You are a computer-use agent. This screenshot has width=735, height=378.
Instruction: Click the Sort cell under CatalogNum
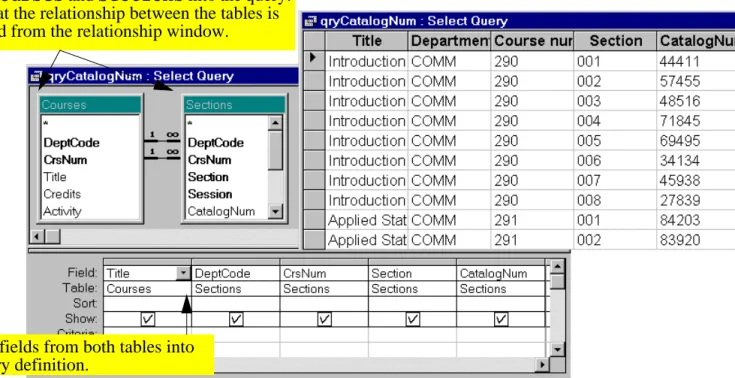click(500, 304)
